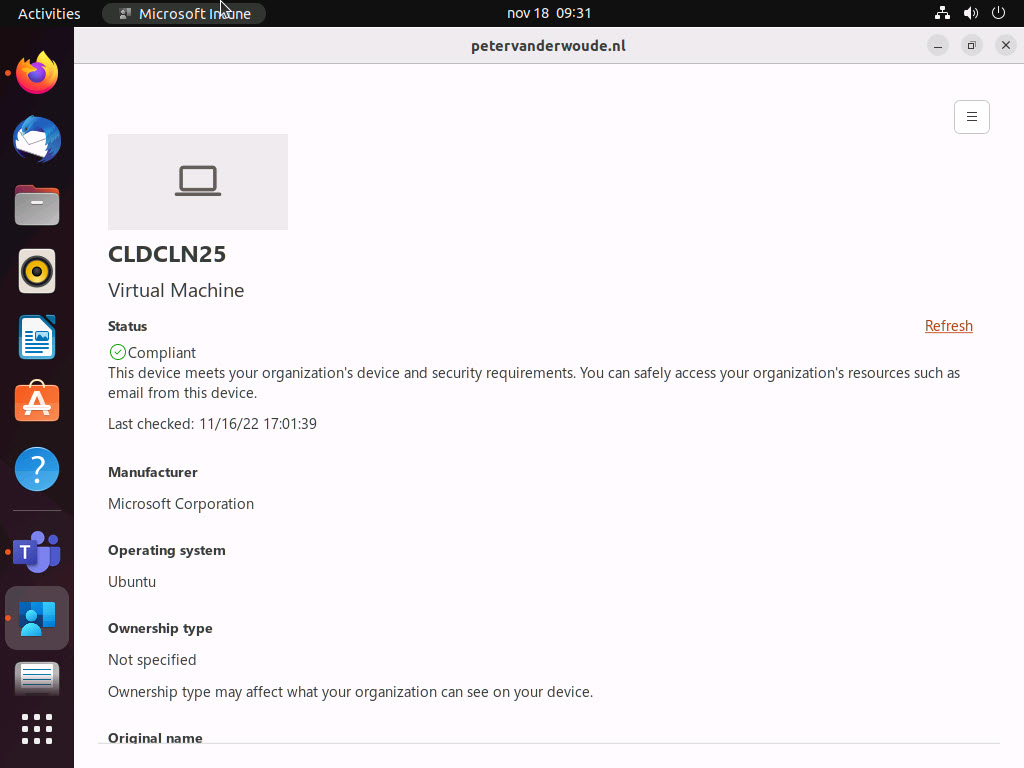
Task: Open the Activities overview
Action: (49, 13)
